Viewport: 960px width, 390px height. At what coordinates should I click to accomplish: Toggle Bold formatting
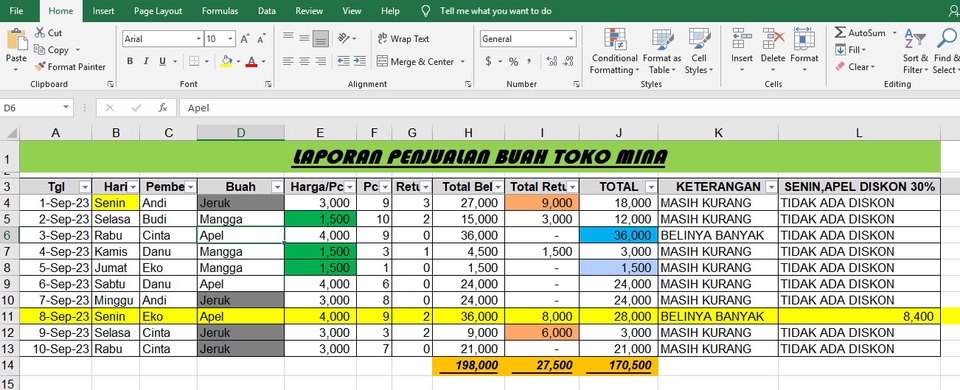pyautogui.click(x=130, y=61)
